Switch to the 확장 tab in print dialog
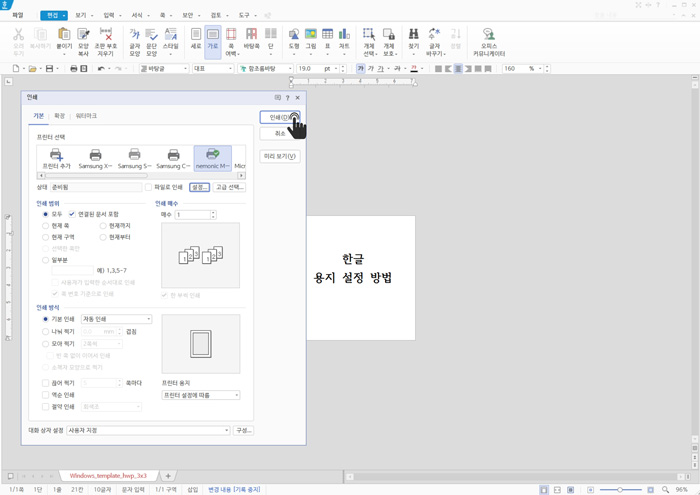The height and width of the screenshot is (495, 700). click(x=59, y=116)
